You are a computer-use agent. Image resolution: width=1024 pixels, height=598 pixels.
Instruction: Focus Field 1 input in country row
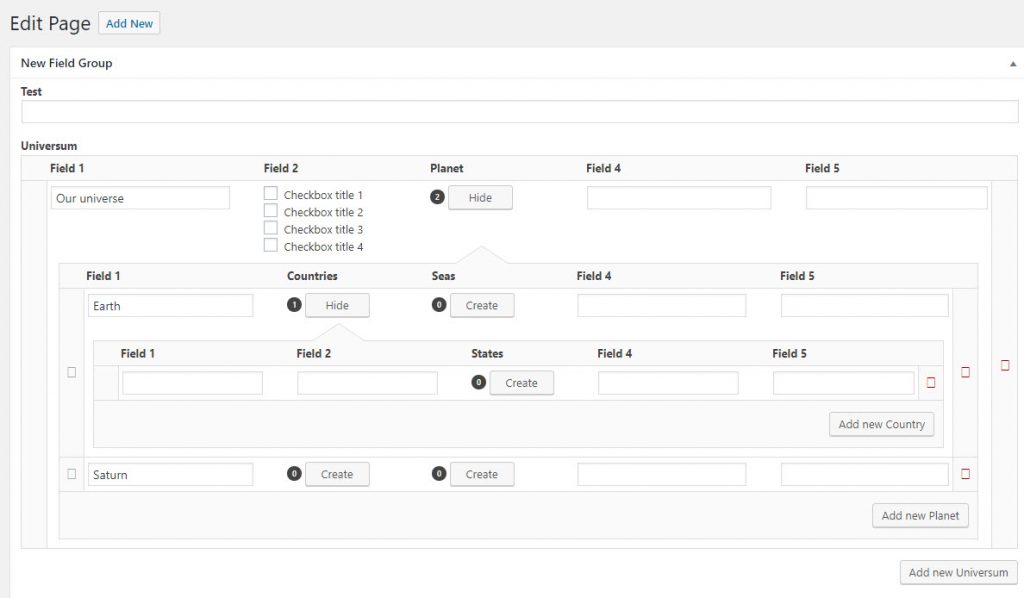click(193, 383)
